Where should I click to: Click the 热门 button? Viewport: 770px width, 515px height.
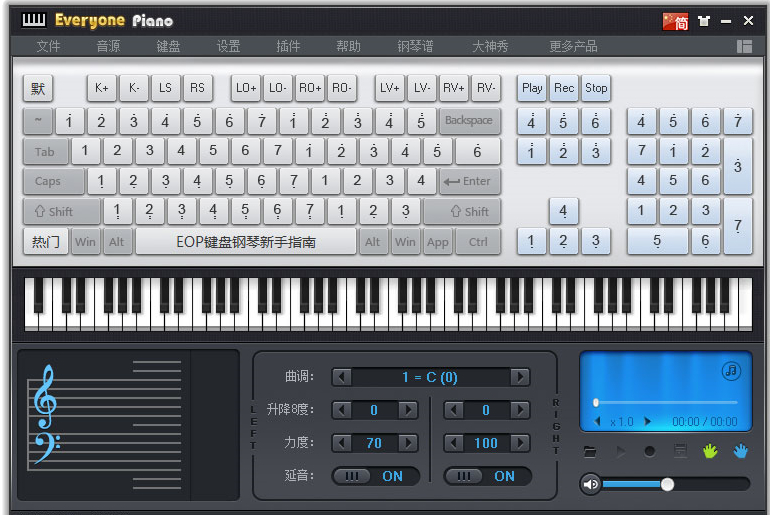pyautogui.click(x=46, y=242)
